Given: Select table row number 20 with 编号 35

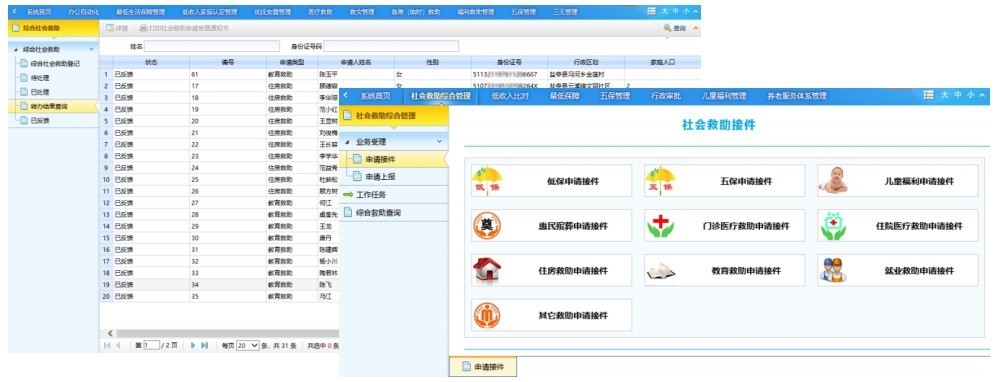Looking at the screenshot, I should pos(219,296).
